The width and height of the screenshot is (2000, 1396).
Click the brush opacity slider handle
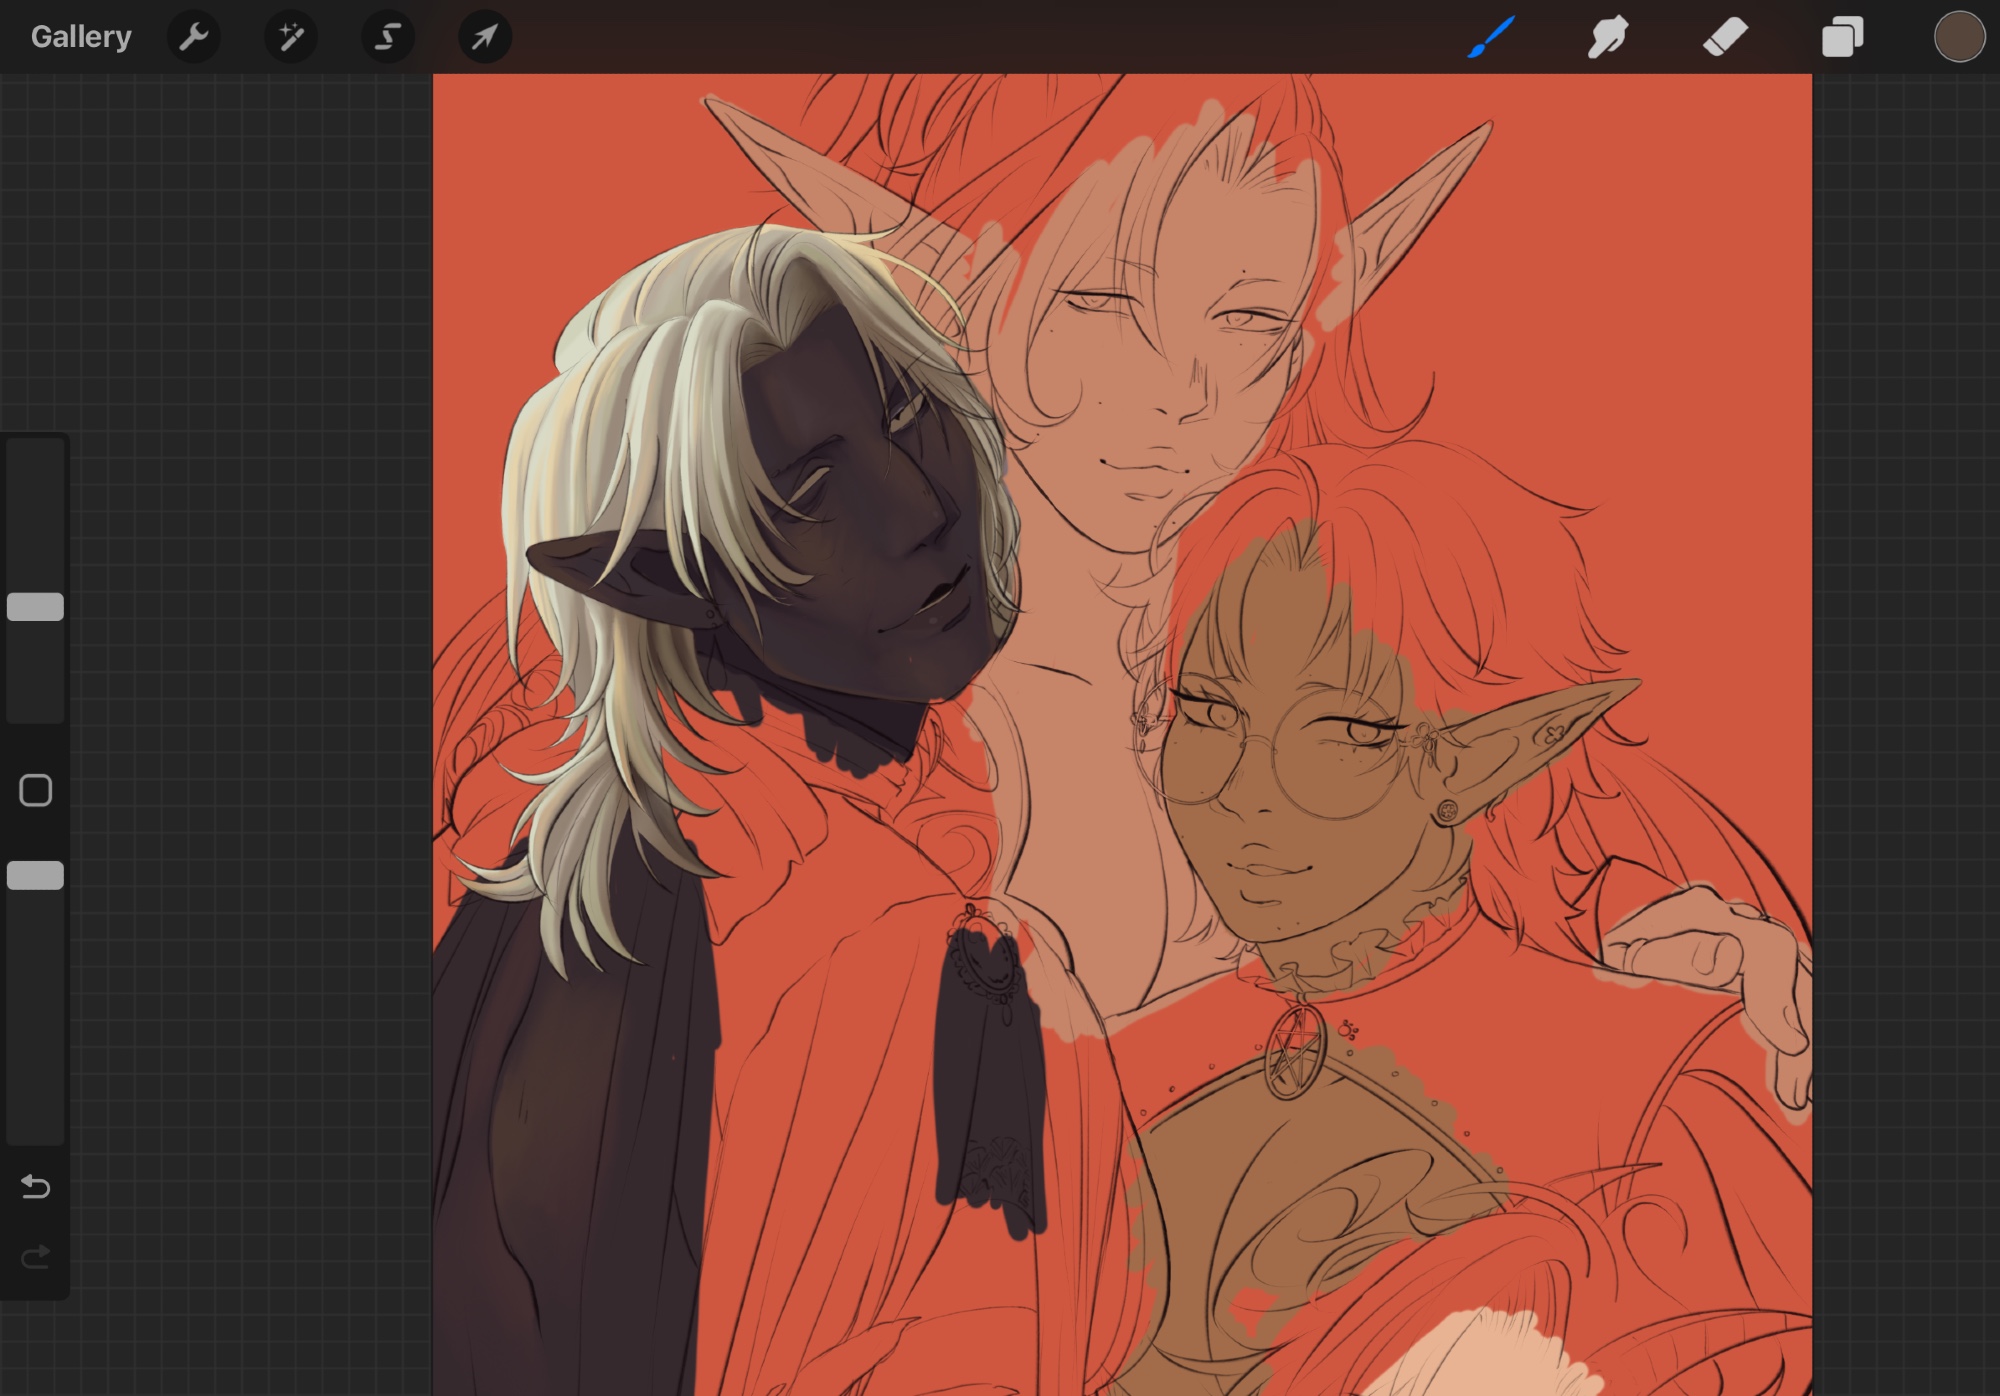(x=36, y=875)
